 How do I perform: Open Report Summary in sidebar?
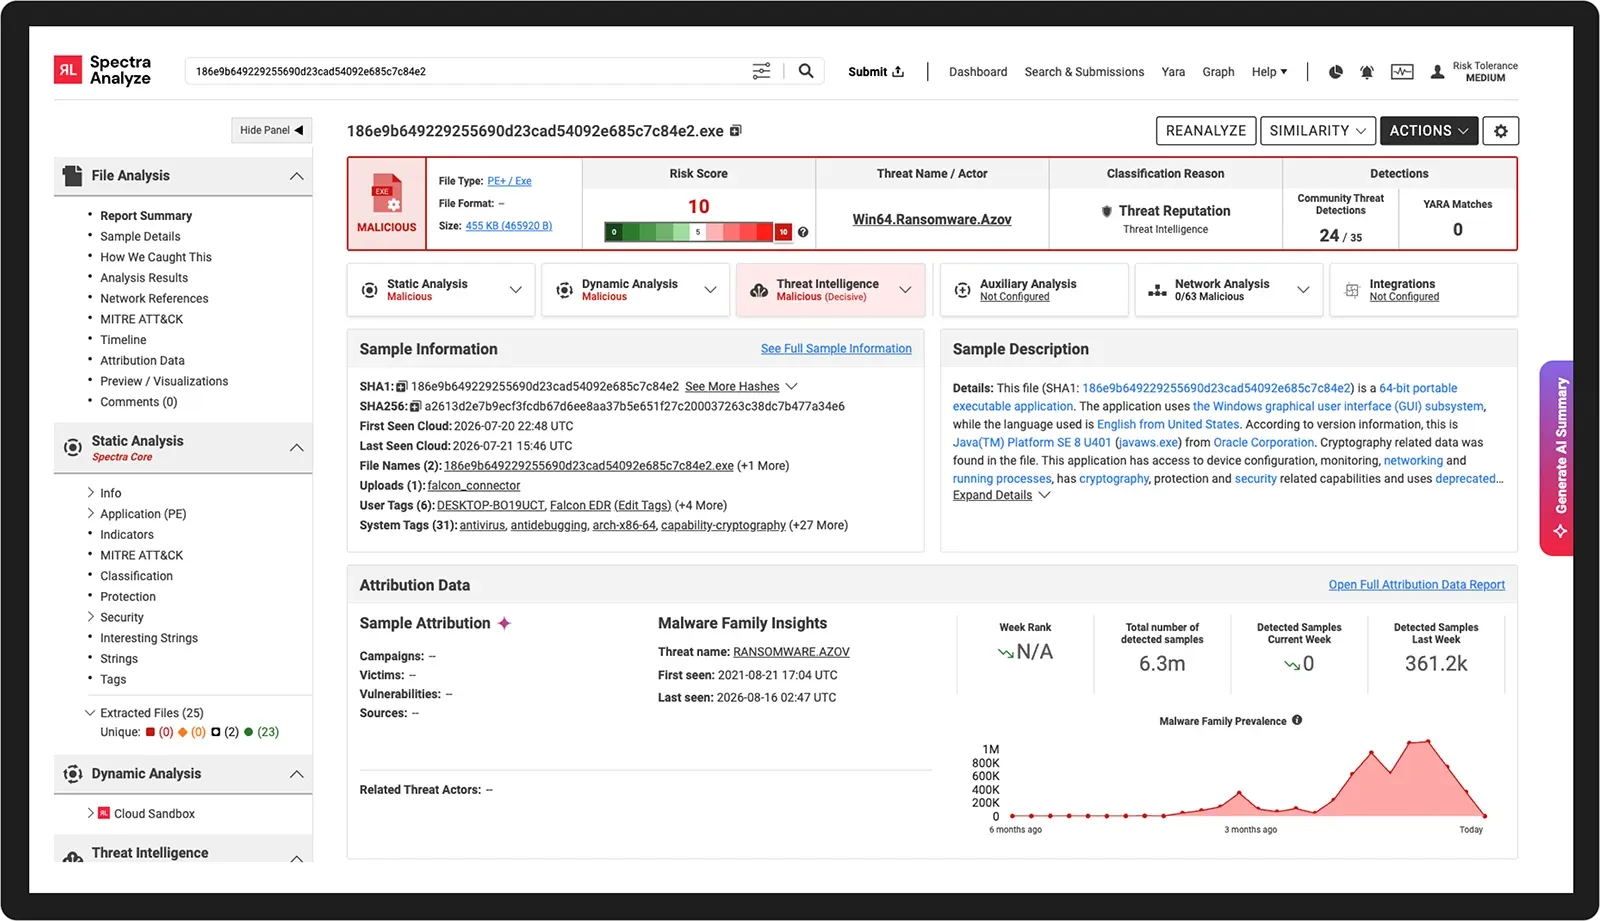(146, 216)
